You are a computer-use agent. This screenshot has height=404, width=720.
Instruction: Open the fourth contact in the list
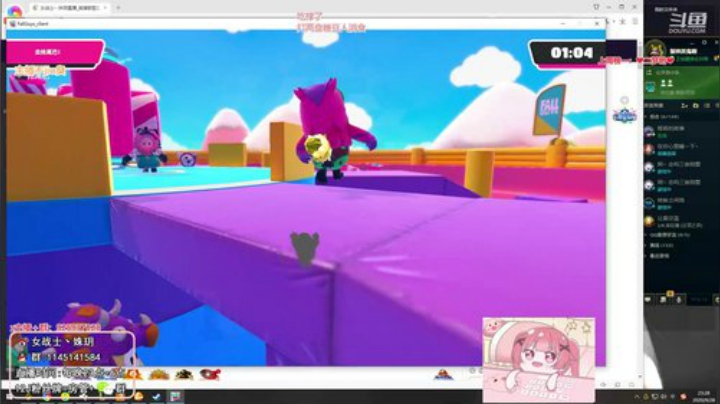(680, 185)
